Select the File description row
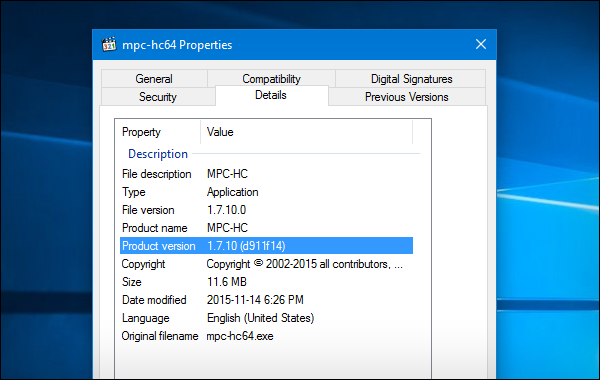This screenshot has height=380, width=600. pyautogui.click(x=266, y=174)
